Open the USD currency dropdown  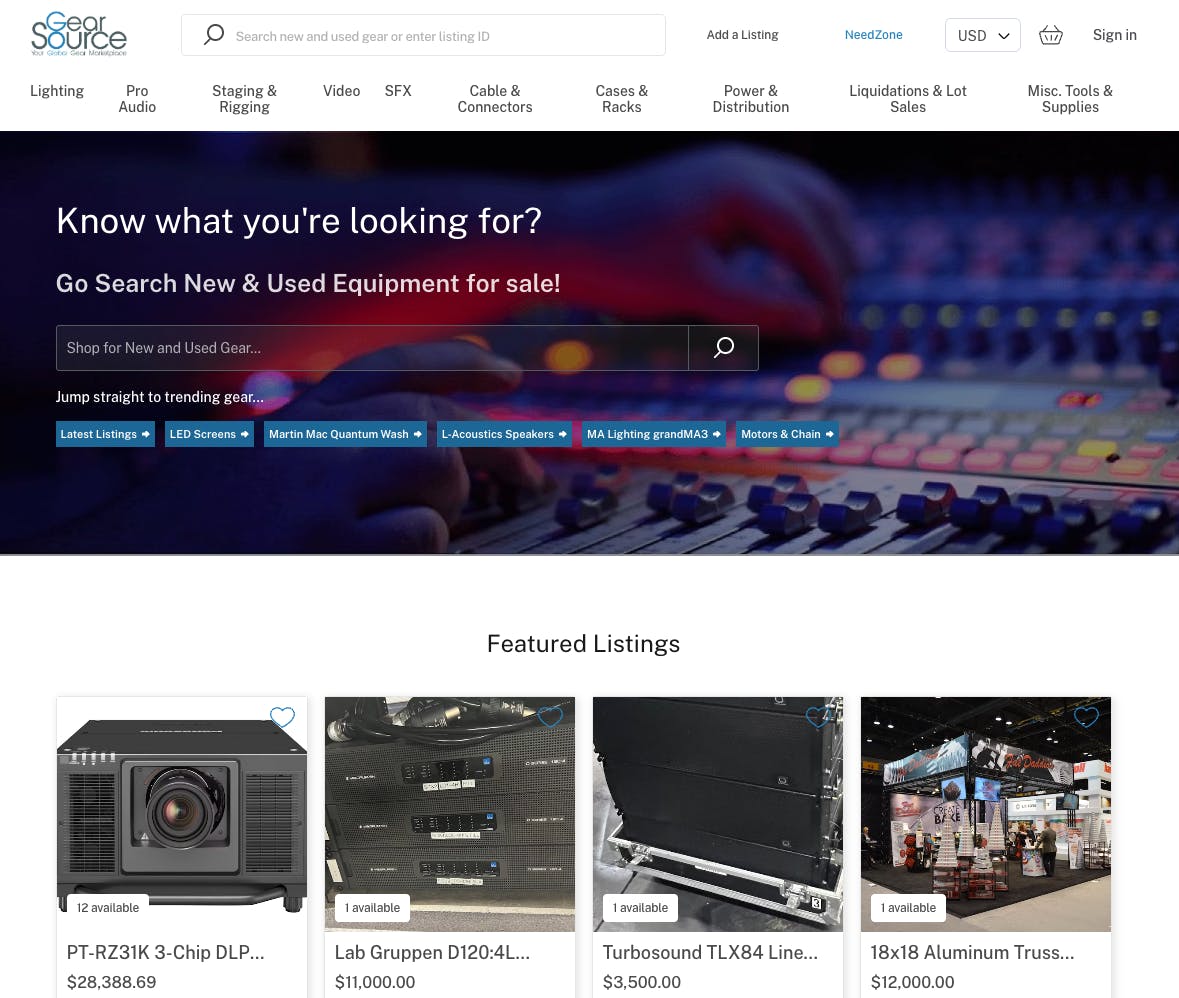pyautogui.click(x=983, y=35)
